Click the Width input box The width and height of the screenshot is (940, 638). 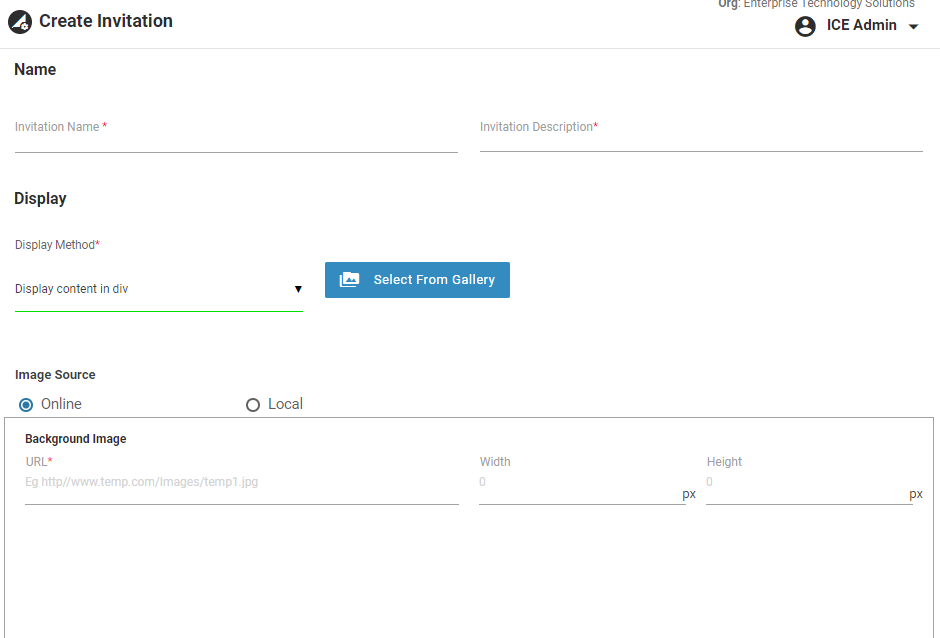click(577, 483)
